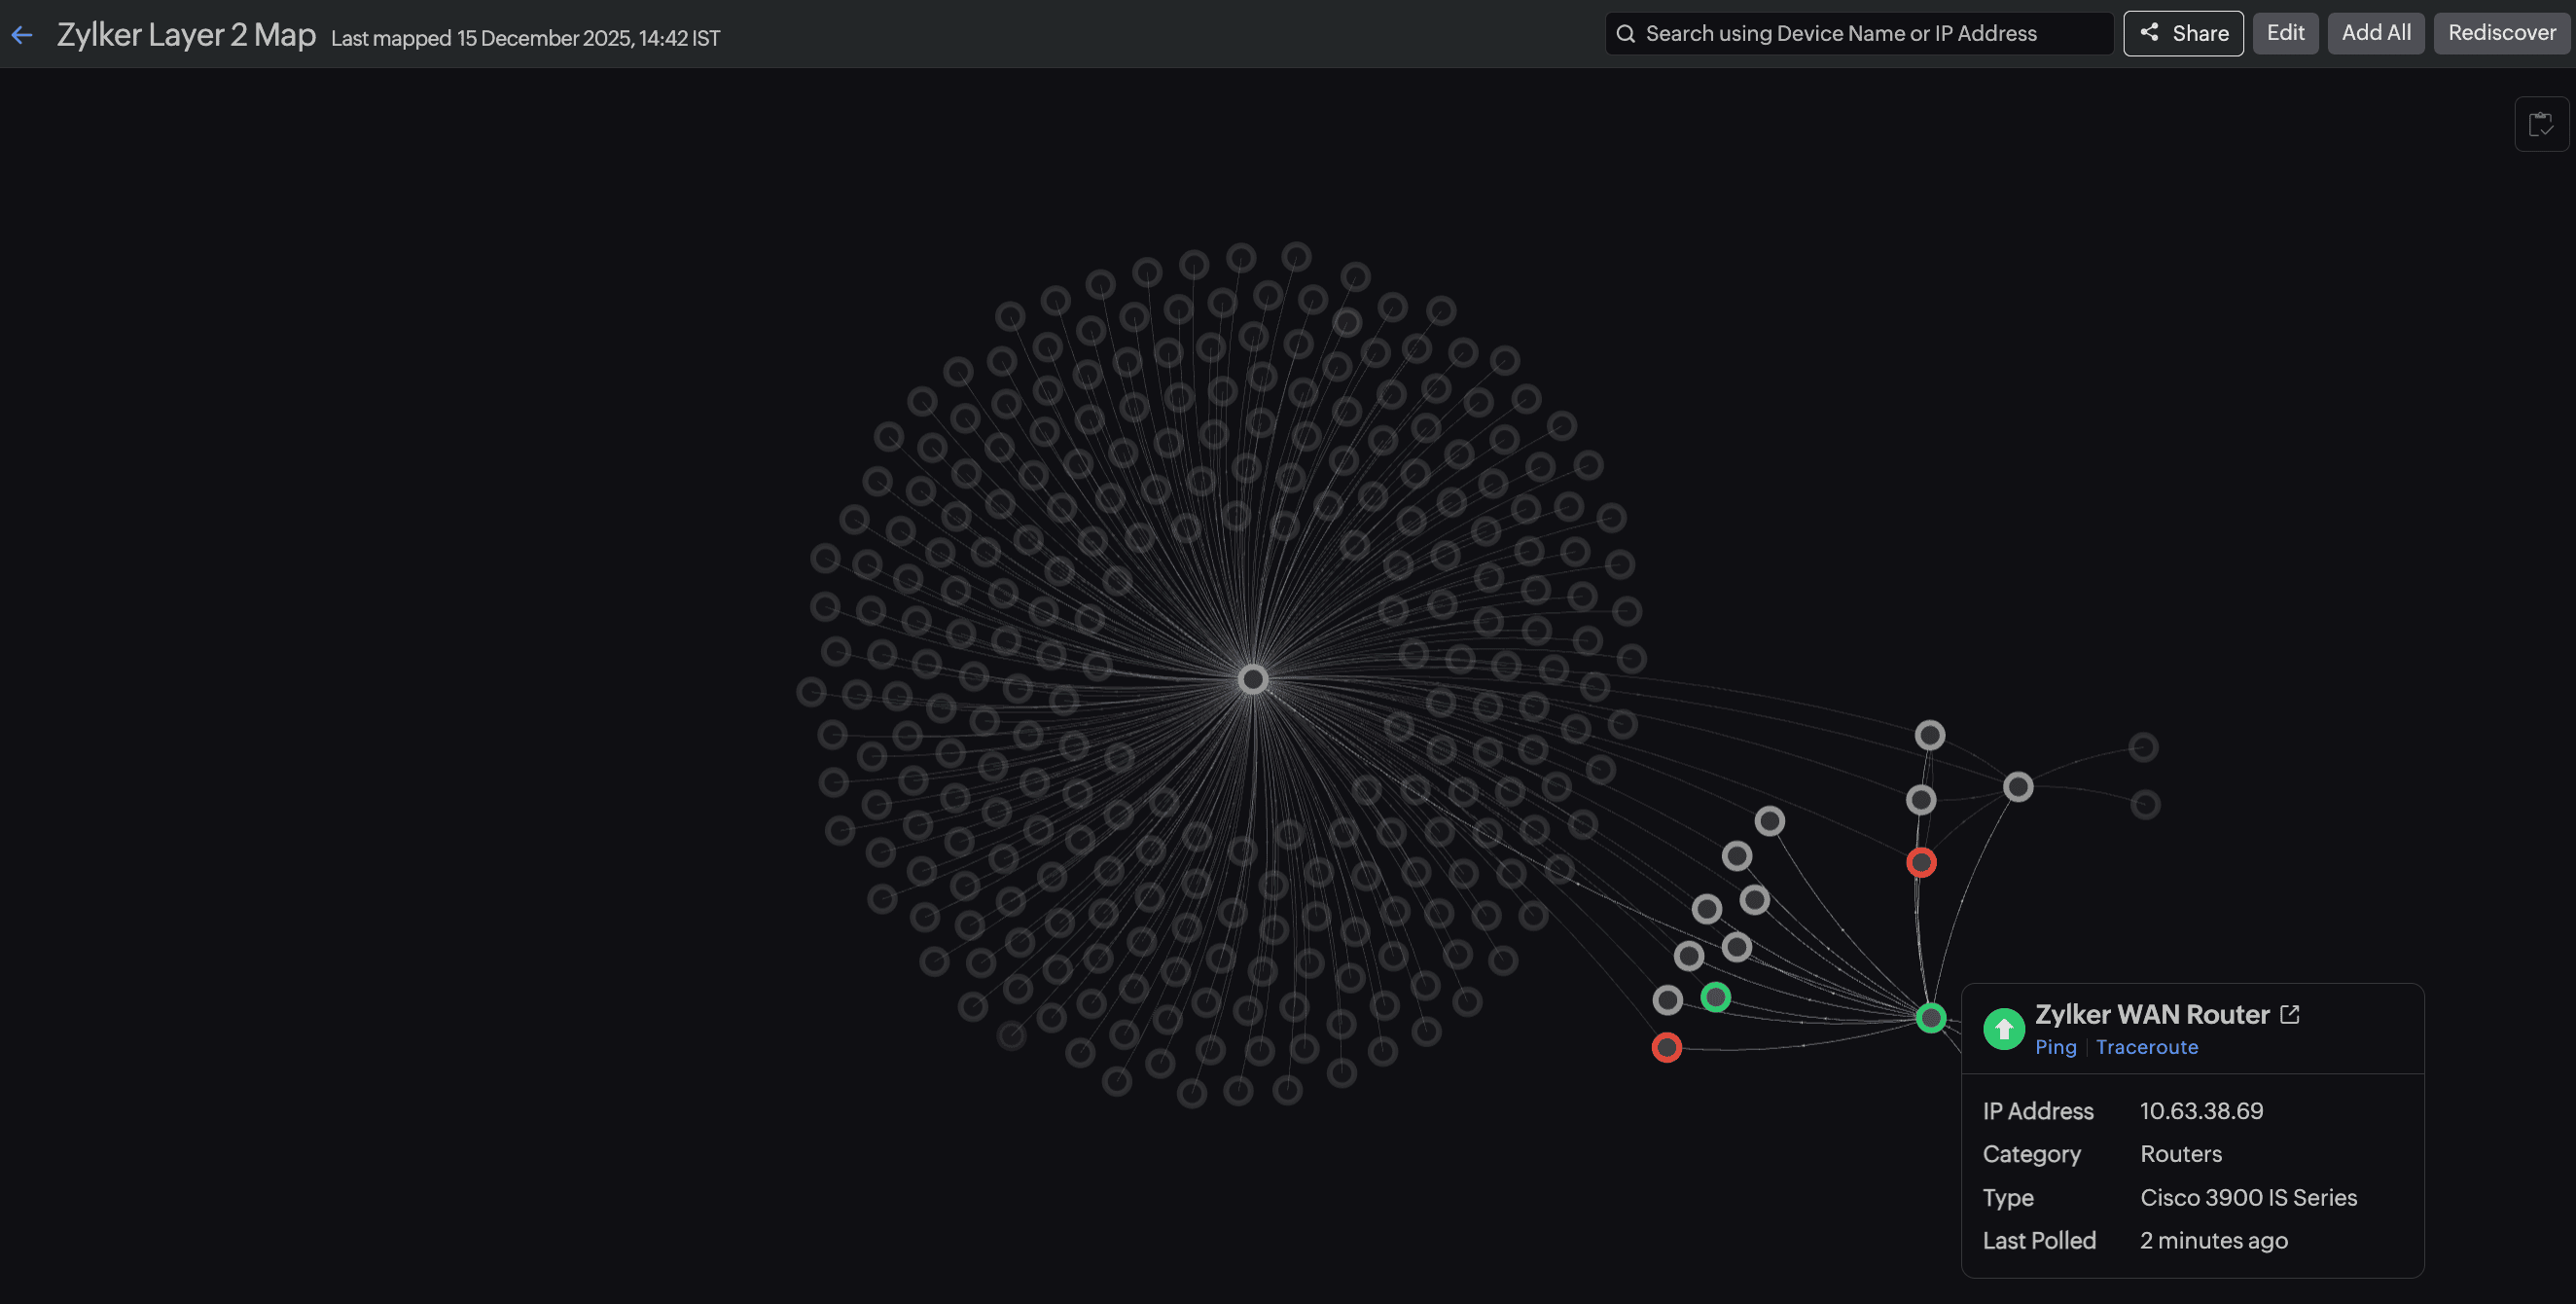This screenshot has width=2576, height=1304.
Task: Click the Zylker WAN Router title
Action: point(2151,1014)
